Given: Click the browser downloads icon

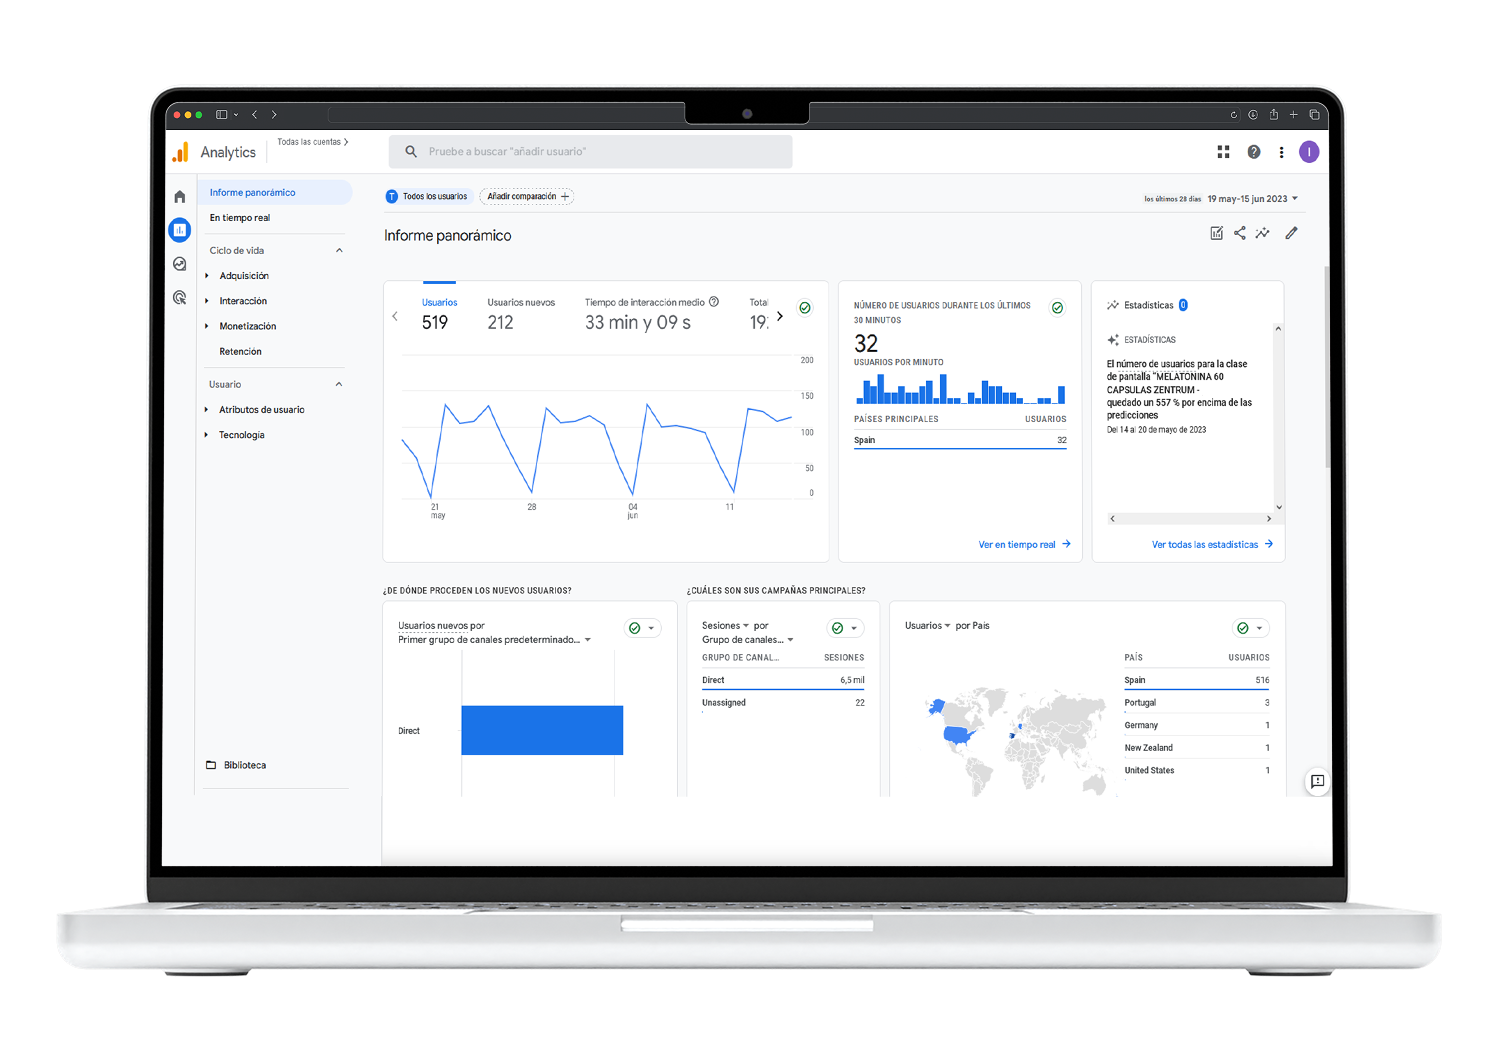Looking at the screenshot, I should pos(1253,115).
